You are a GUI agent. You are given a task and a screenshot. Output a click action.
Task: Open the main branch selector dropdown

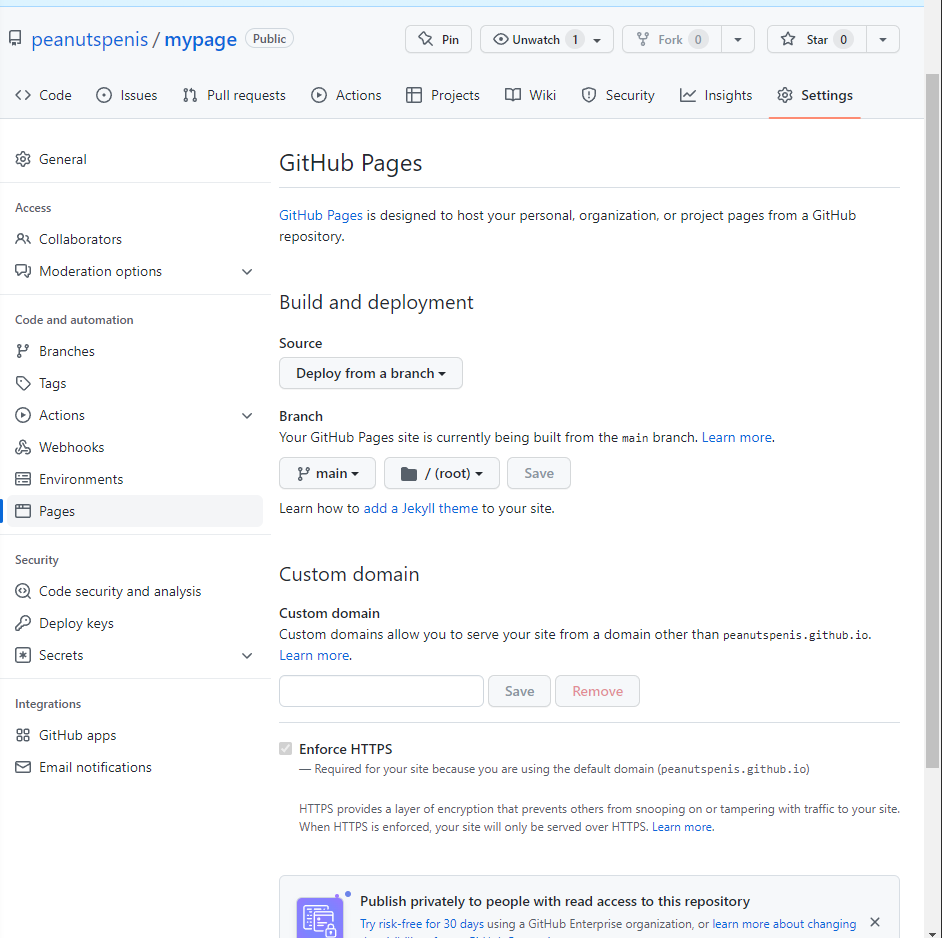pos(327,474)
